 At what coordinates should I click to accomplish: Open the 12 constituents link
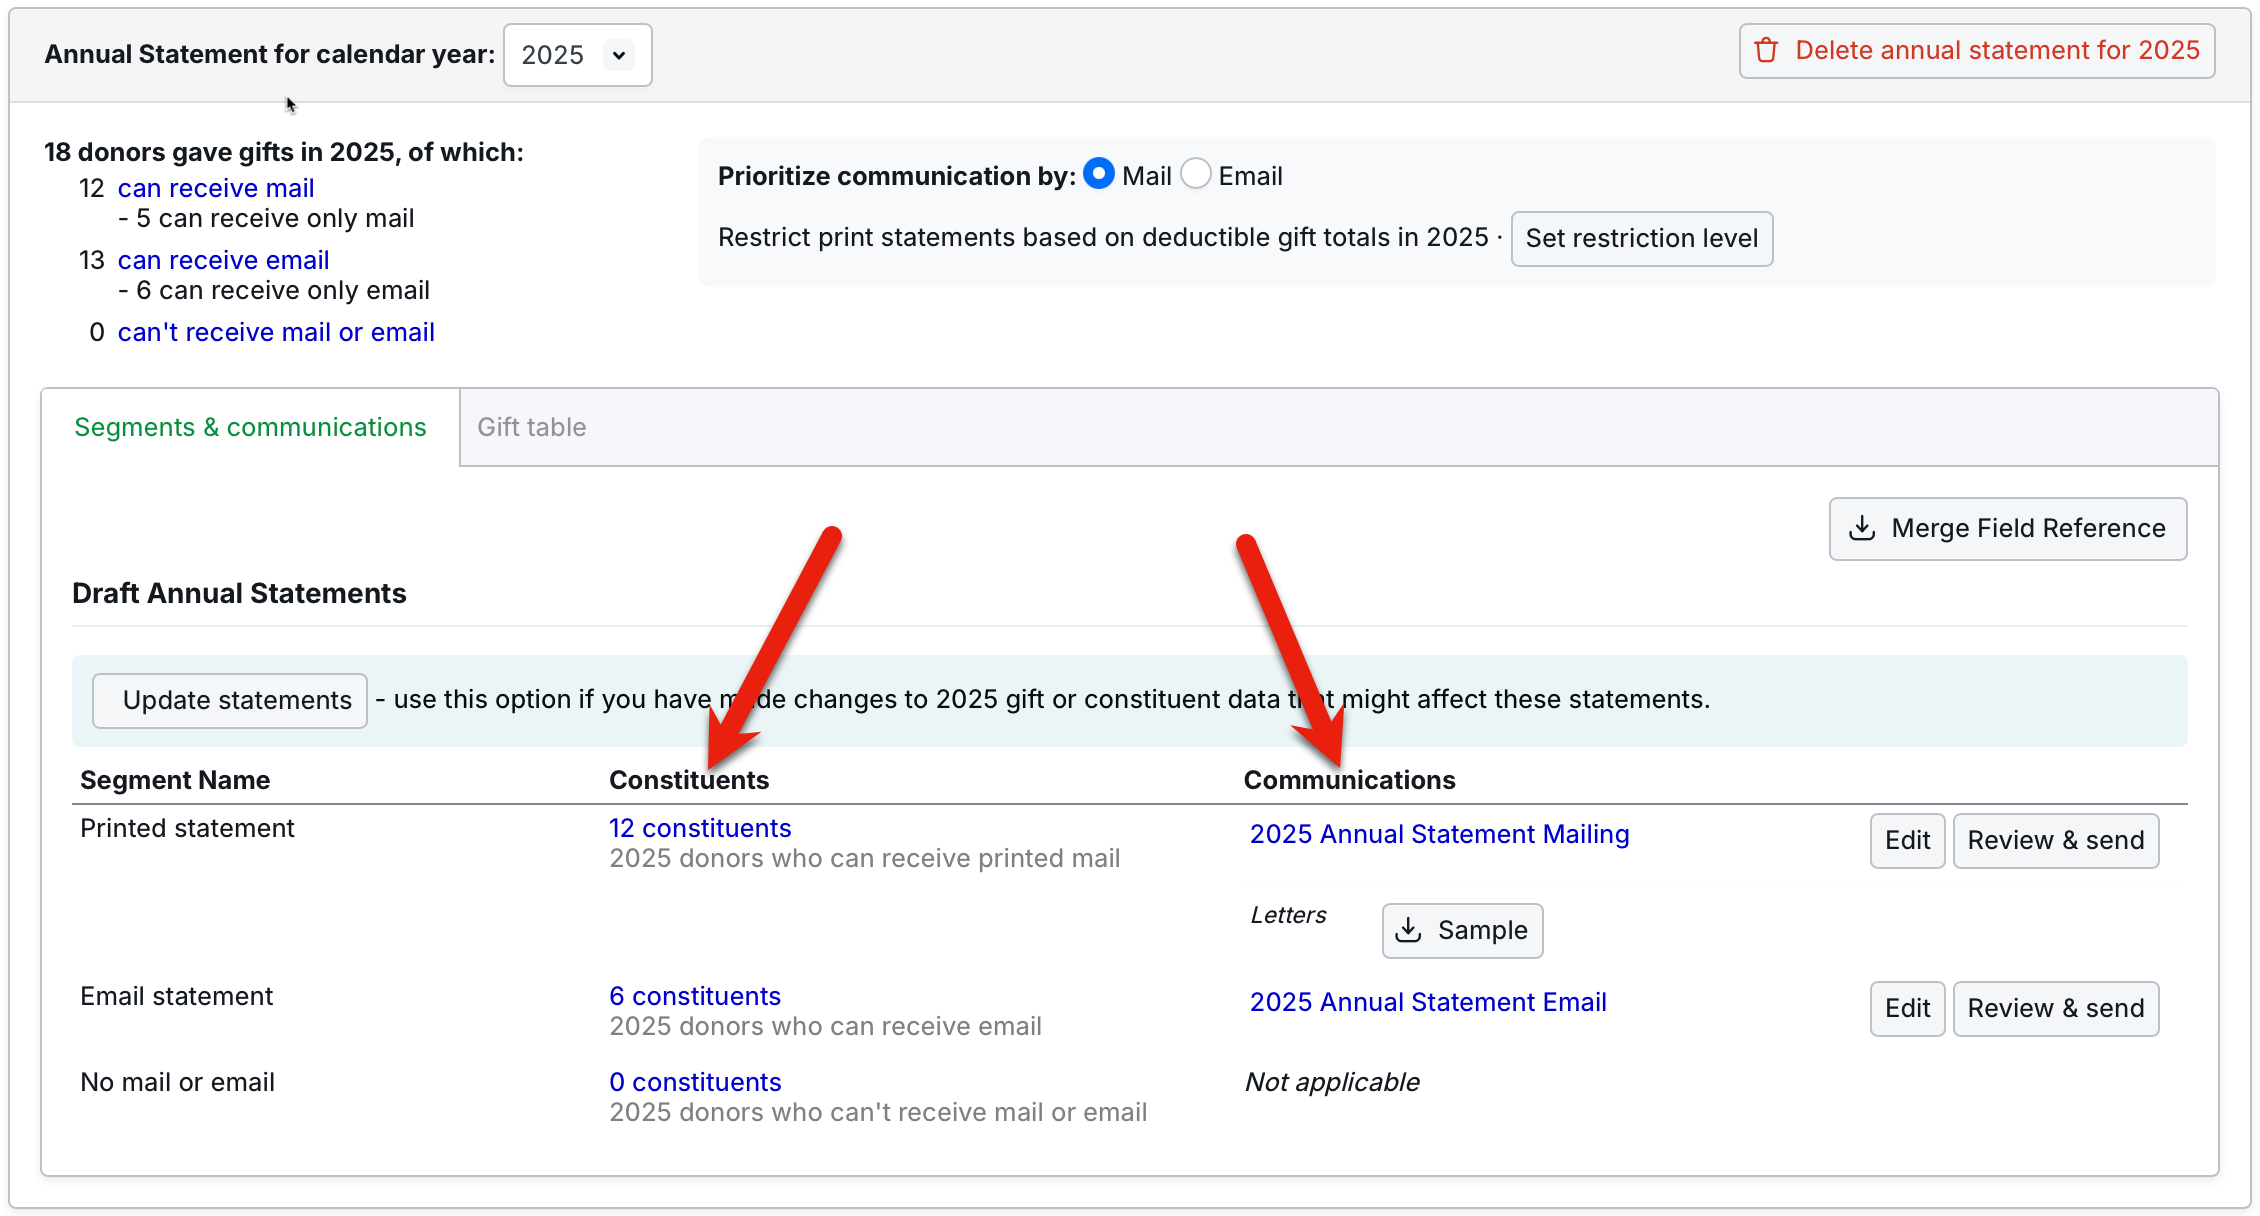[x=700, y=828]
